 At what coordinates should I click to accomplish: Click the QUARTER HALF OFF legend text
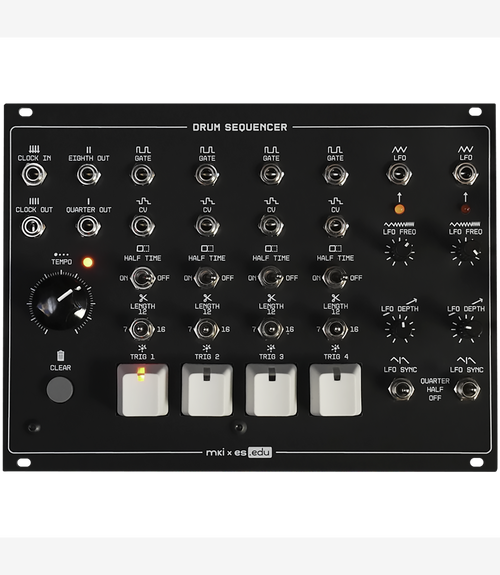(435, 389)
